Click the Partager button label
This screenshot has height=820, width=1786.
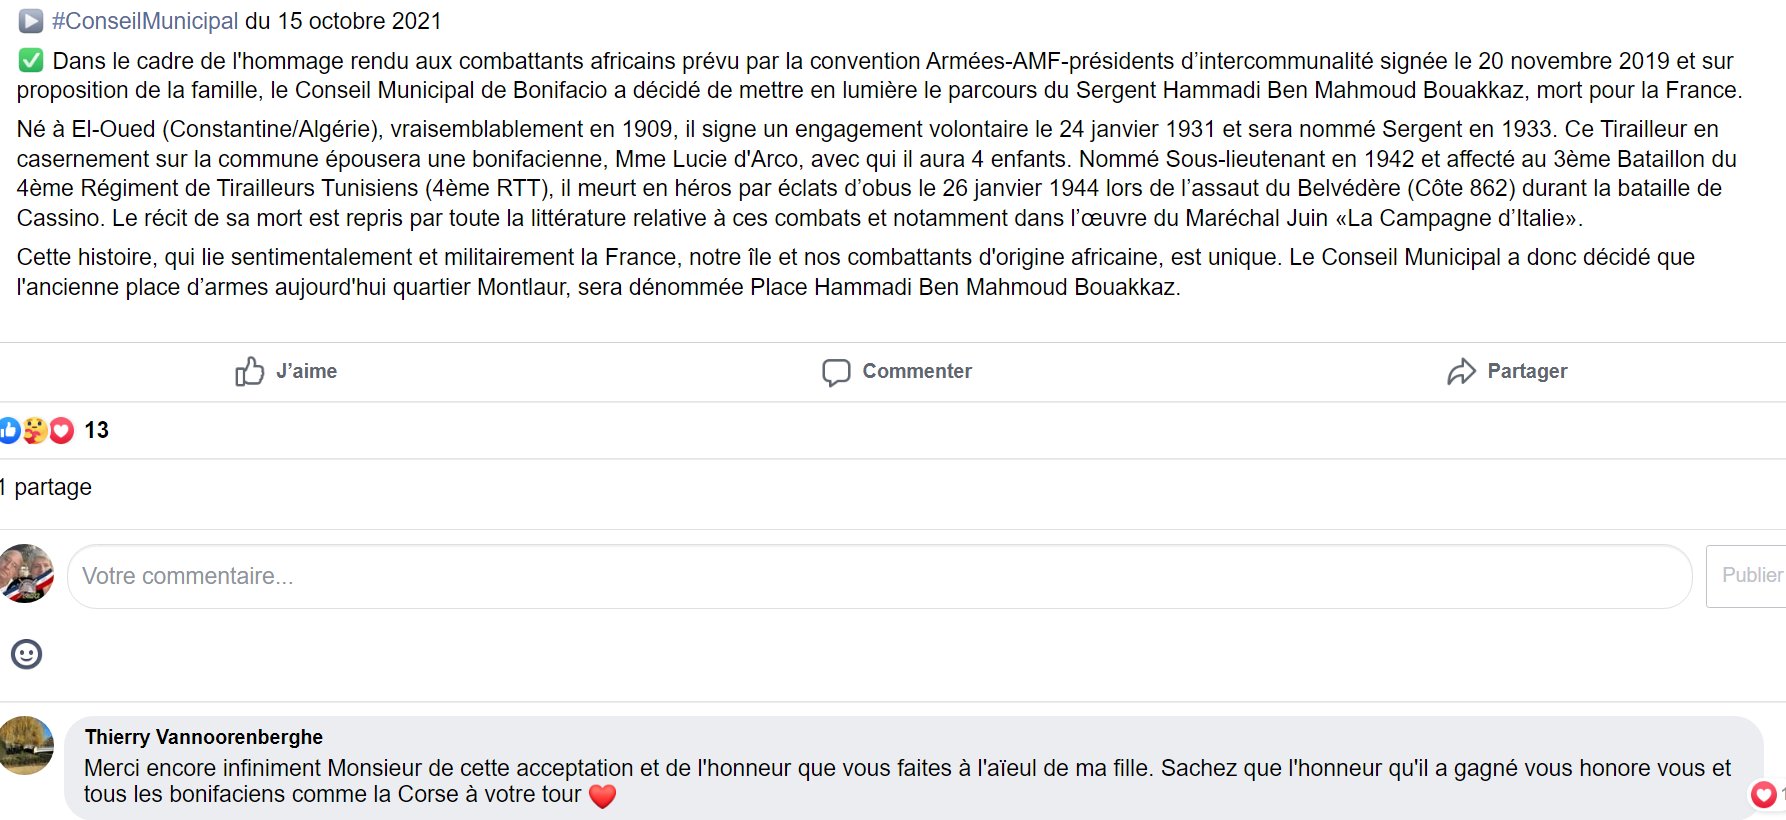click(x=1527, y=371)
